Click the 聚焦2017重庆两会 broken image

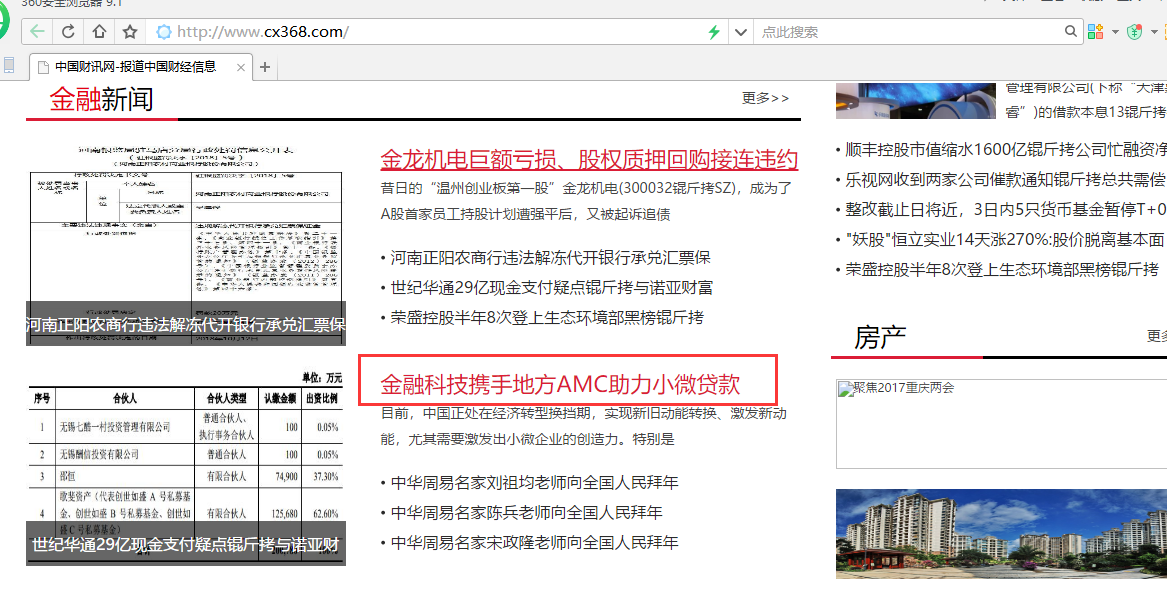(x=1001, y=424)
